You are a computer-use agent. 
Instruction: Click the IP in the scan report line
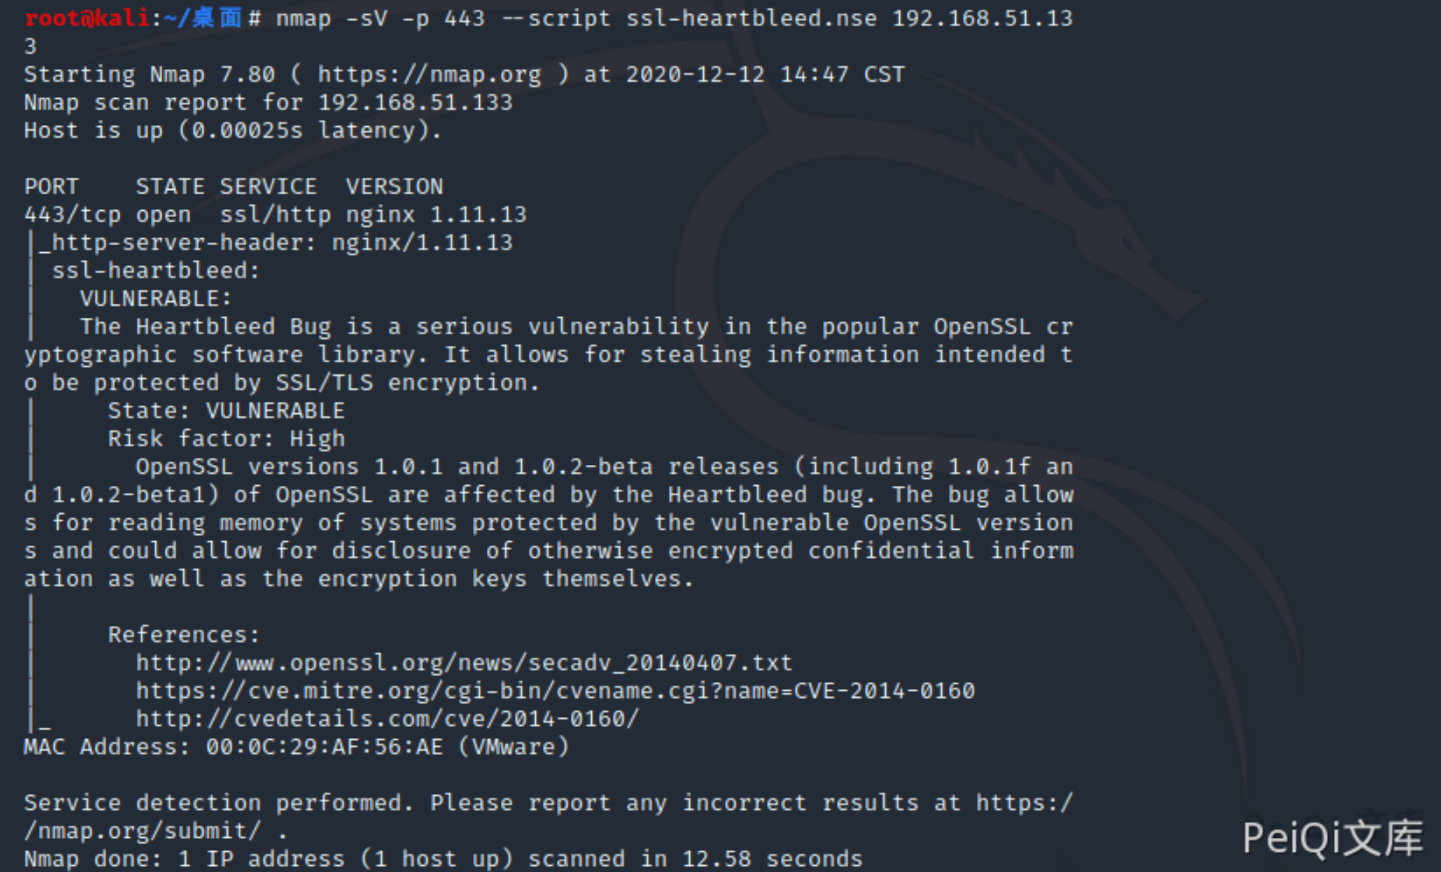tap(415, 103)
